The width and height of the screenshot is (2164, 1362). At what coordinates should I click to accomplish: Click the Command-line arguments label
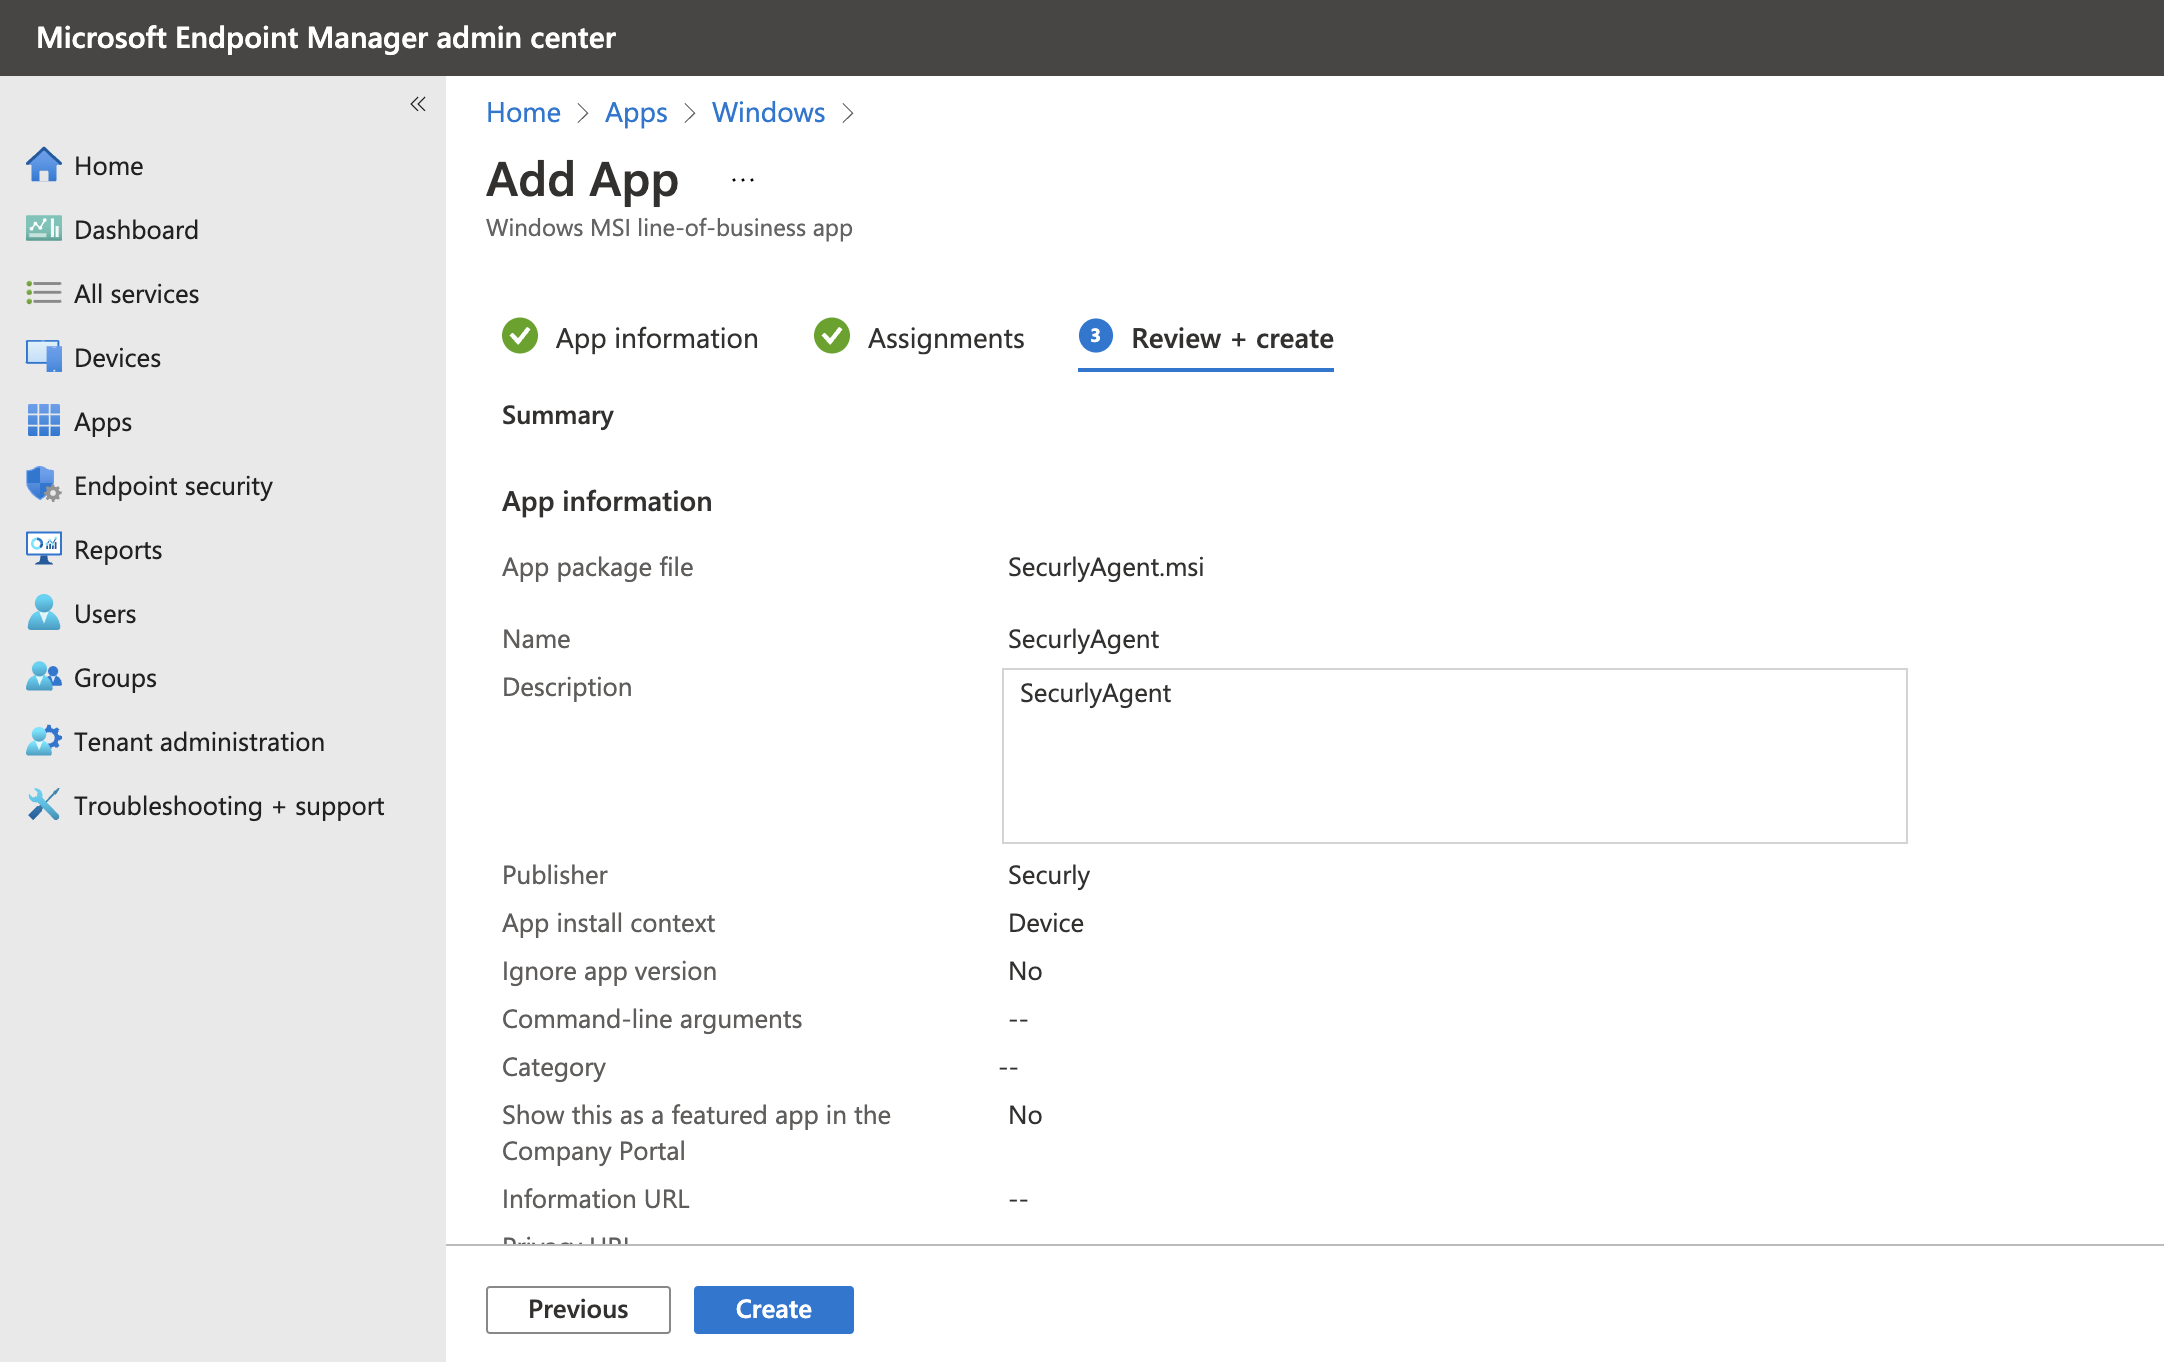(x=652, y=1019)
